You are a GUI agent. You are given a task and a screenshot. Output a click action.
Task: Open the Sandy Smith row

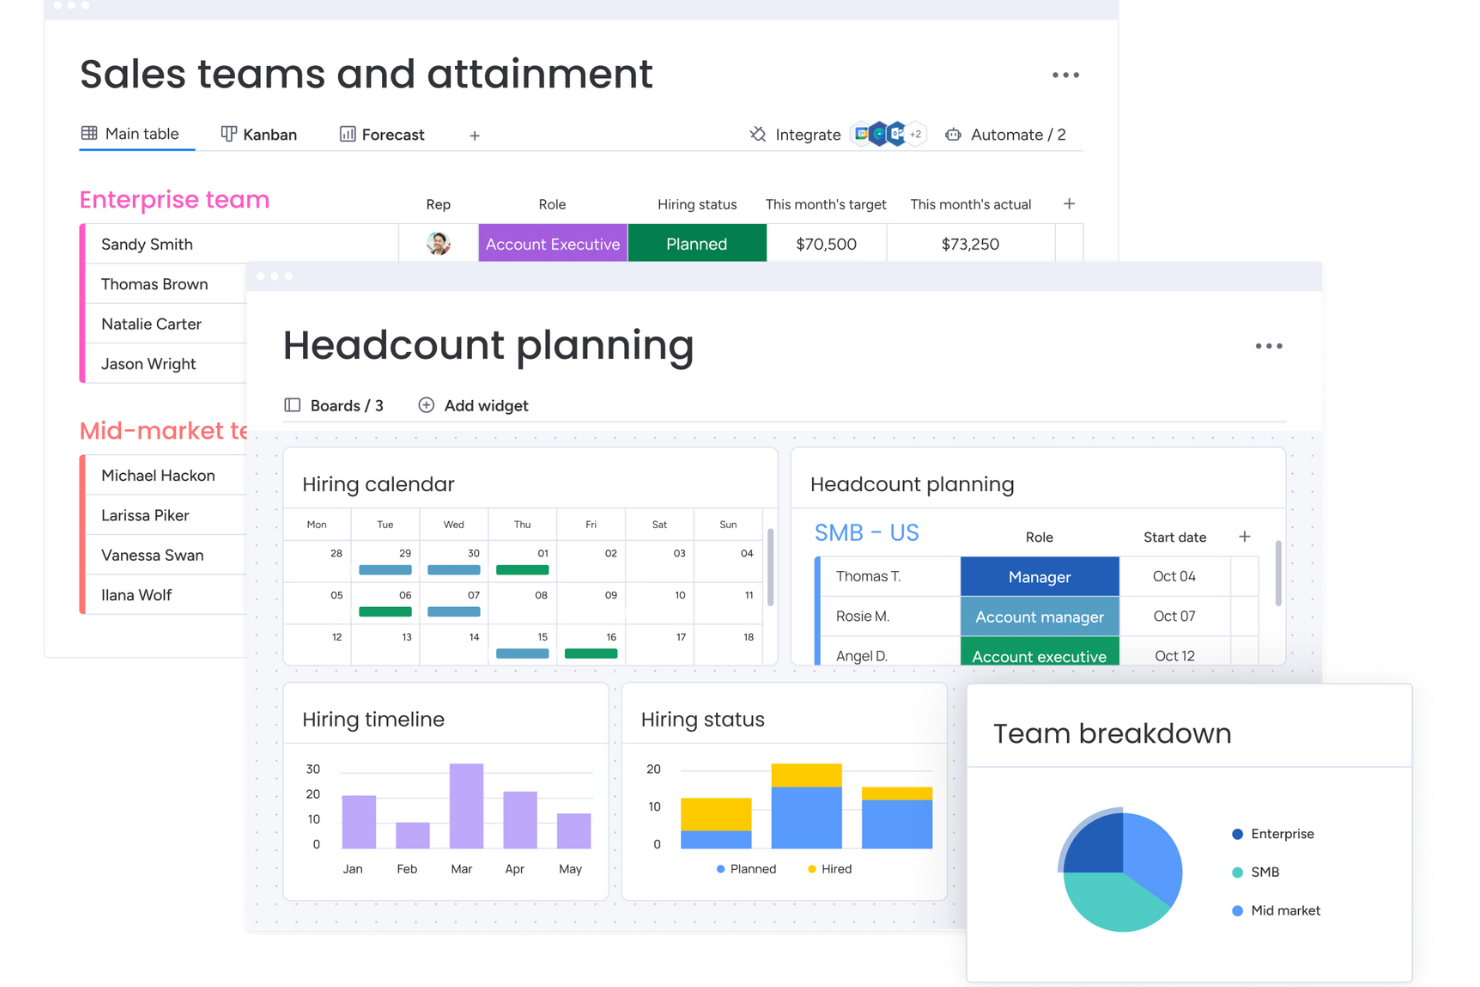pos(242,243)
